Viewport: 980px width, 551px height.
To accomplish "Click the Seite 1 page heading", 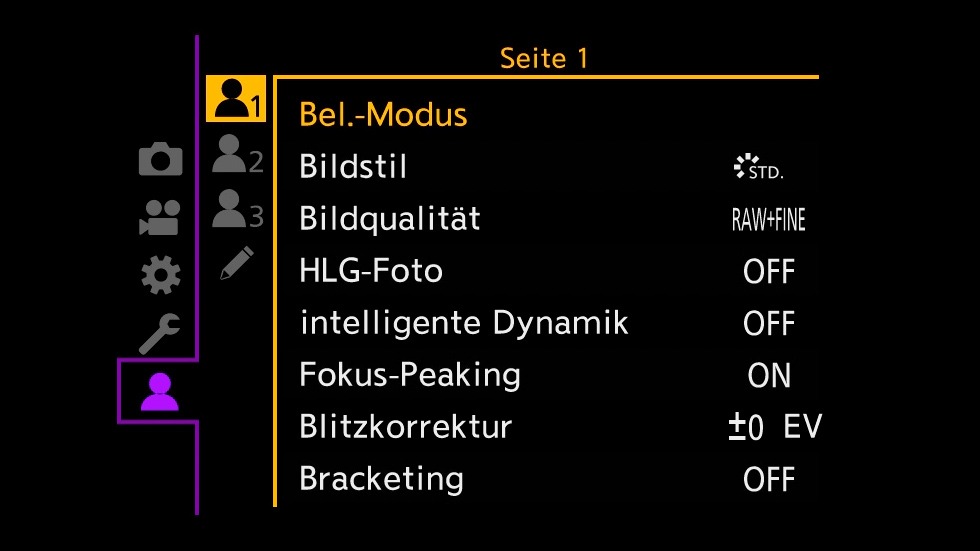I will [x=544, y=59].
